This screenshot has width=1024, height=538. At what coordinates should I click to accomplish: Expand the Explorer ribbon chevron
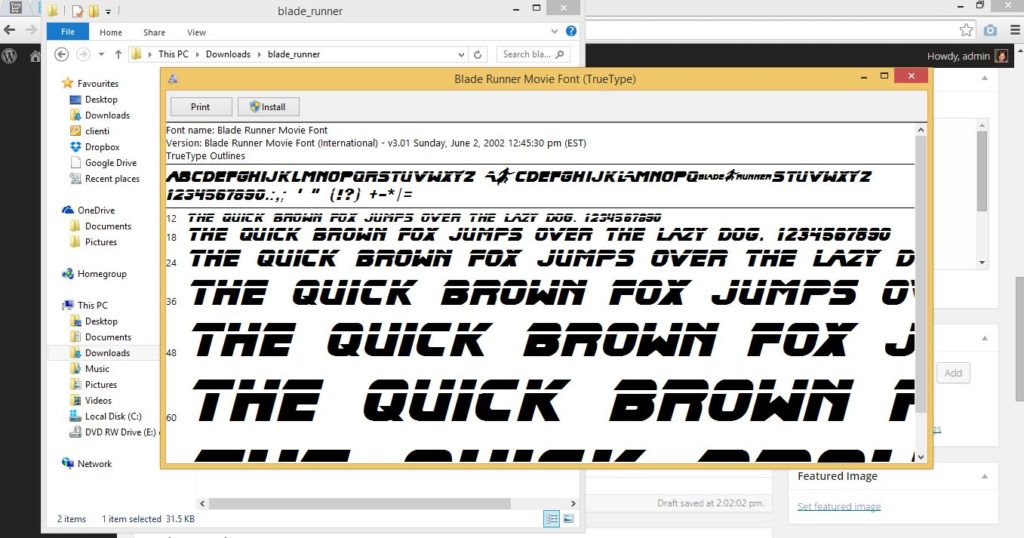pyautogui.click(x=554, y=31)
